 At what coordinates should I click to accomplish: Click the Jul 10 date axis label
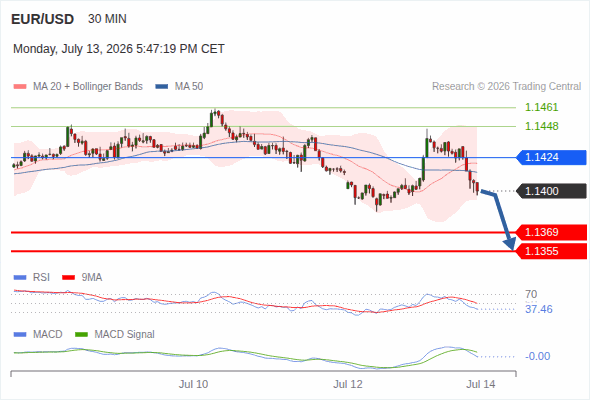point(193,384)
